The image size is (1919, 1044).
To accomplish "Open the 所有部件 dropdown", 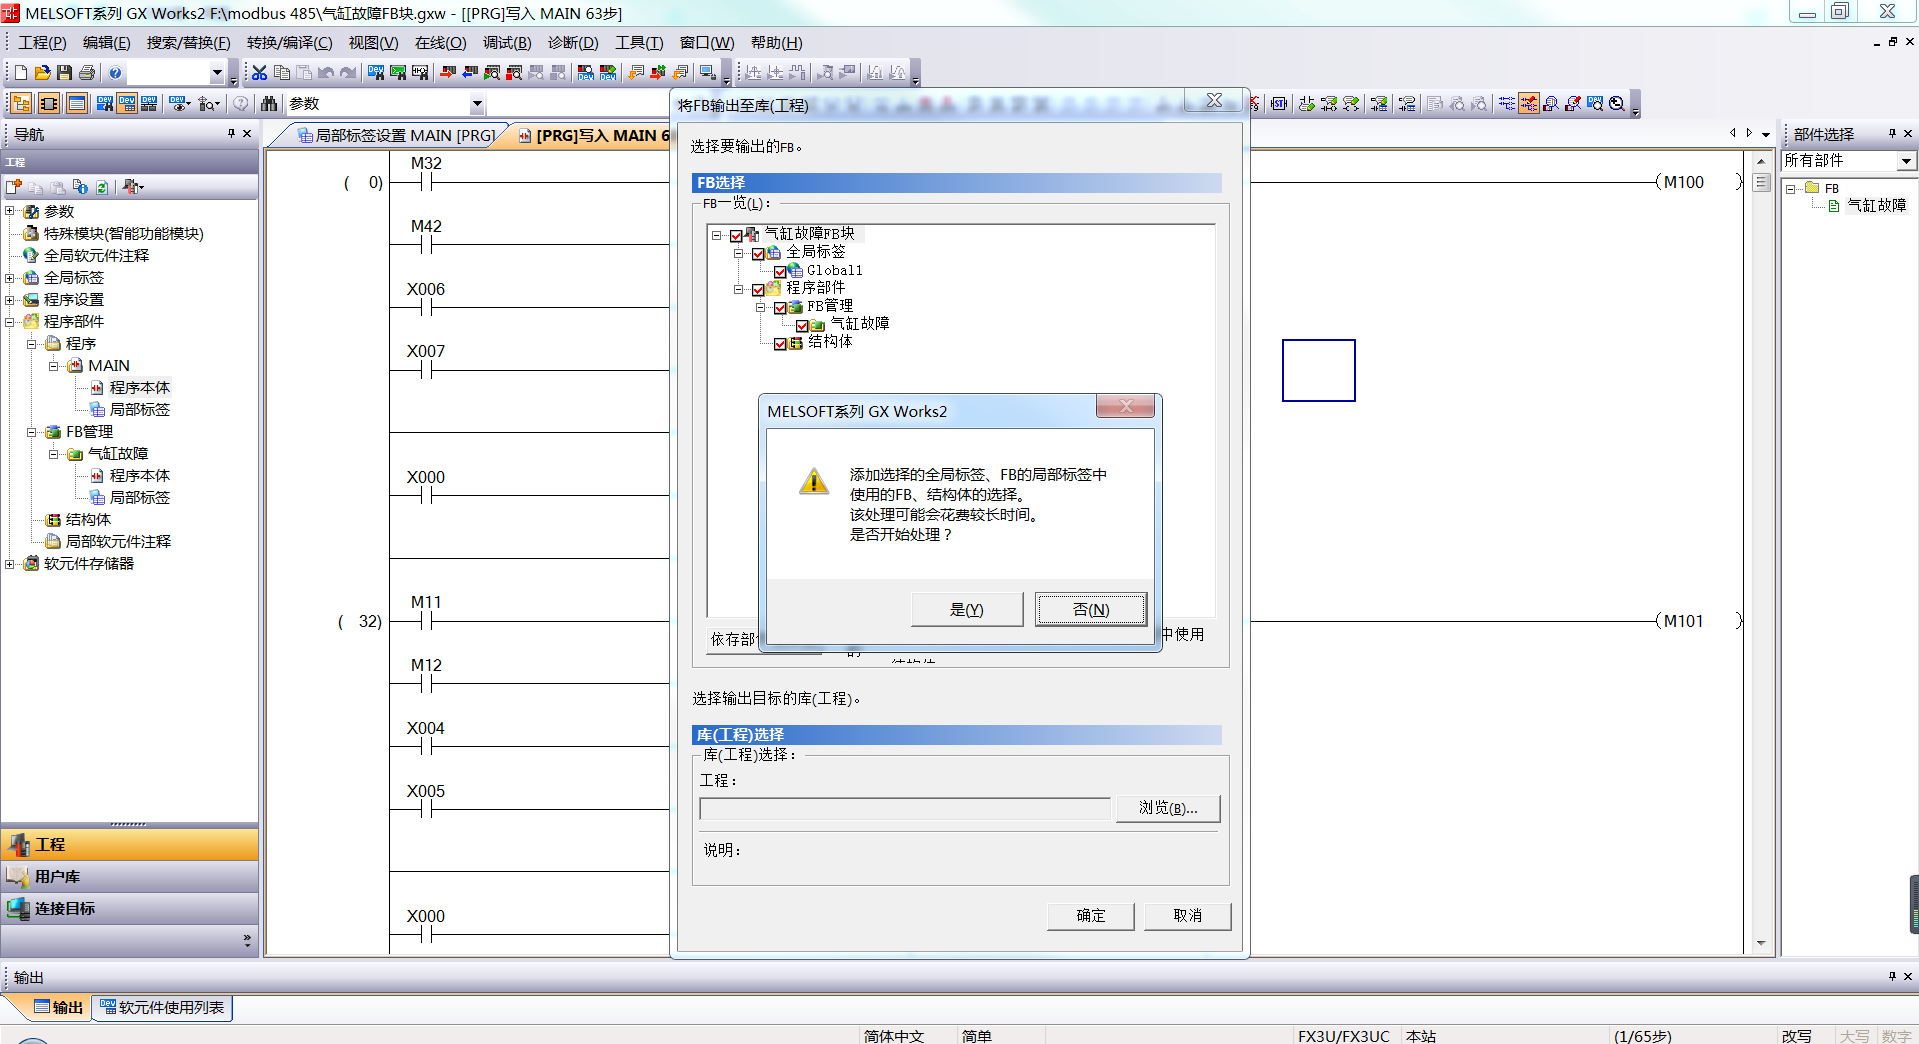I will [x=1906, y=161].
